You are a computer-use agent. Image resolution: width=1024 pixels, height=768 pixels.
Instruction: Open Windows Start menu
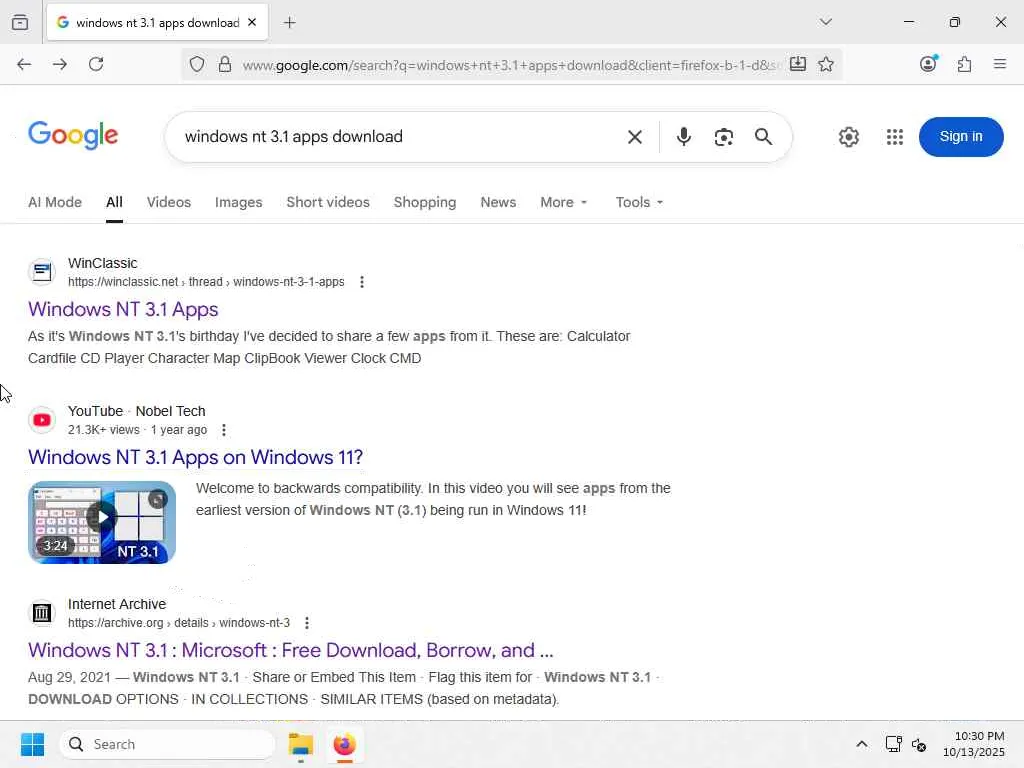[x=32, y=744]
